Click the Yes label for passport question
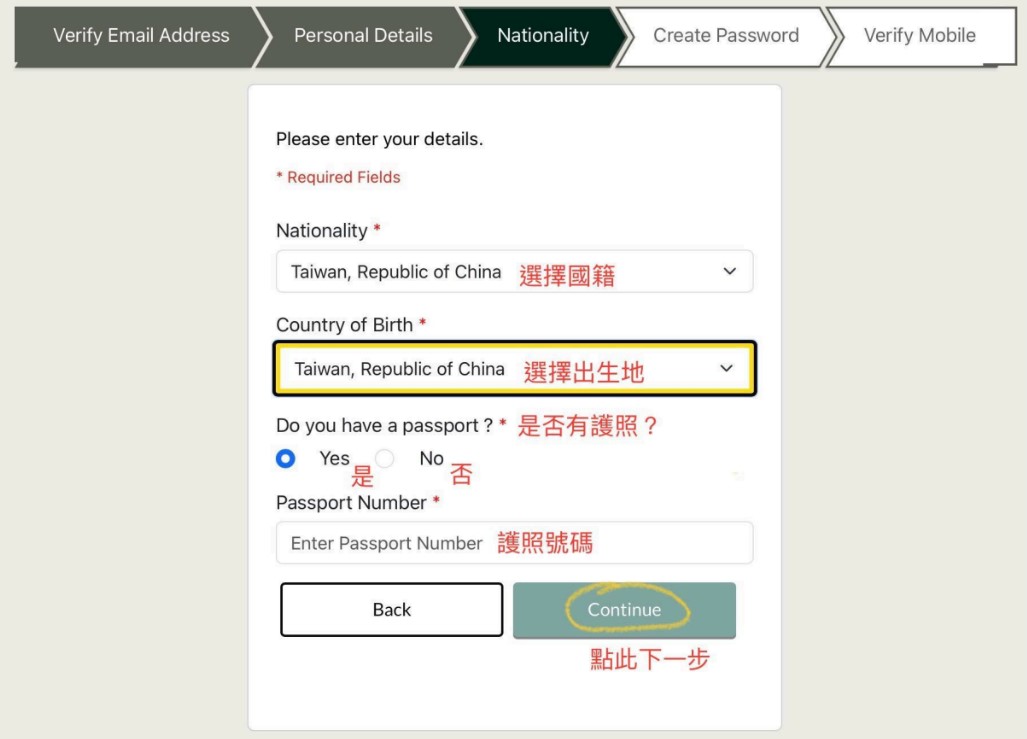Viewport: 1027px width, 739px height. (x=334, y=459)
